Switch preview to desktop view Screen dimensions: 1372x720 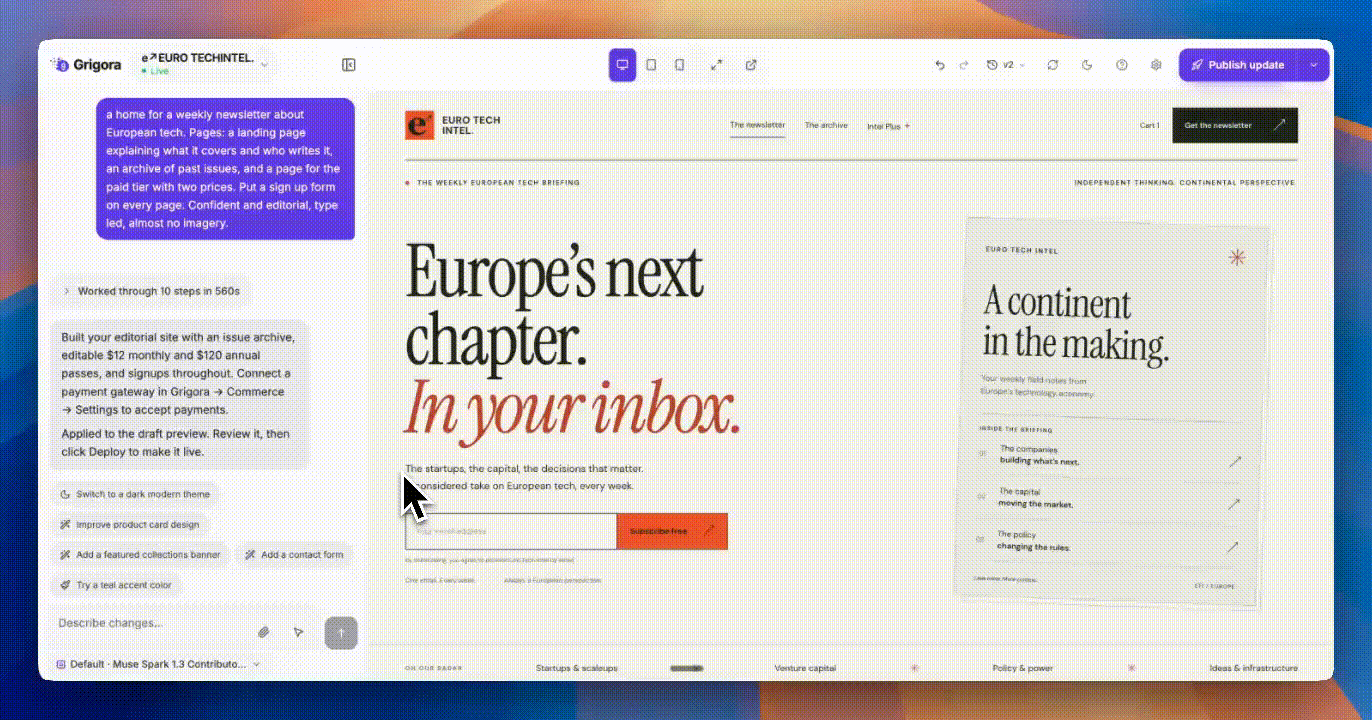pyautogui.click(x=622, y=65)
